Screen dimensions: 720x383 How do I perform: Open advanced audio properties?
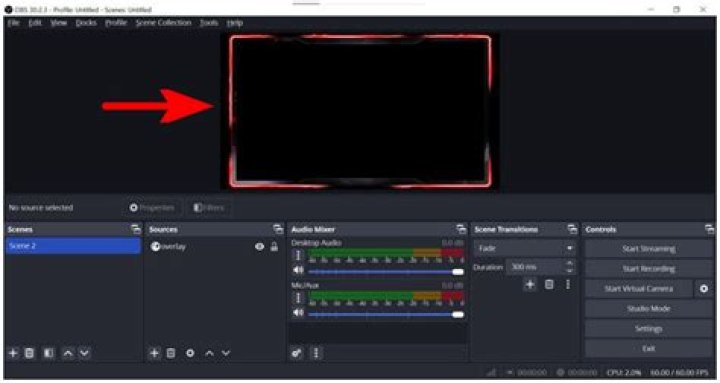pyautogui.click(x=297, y=353)
